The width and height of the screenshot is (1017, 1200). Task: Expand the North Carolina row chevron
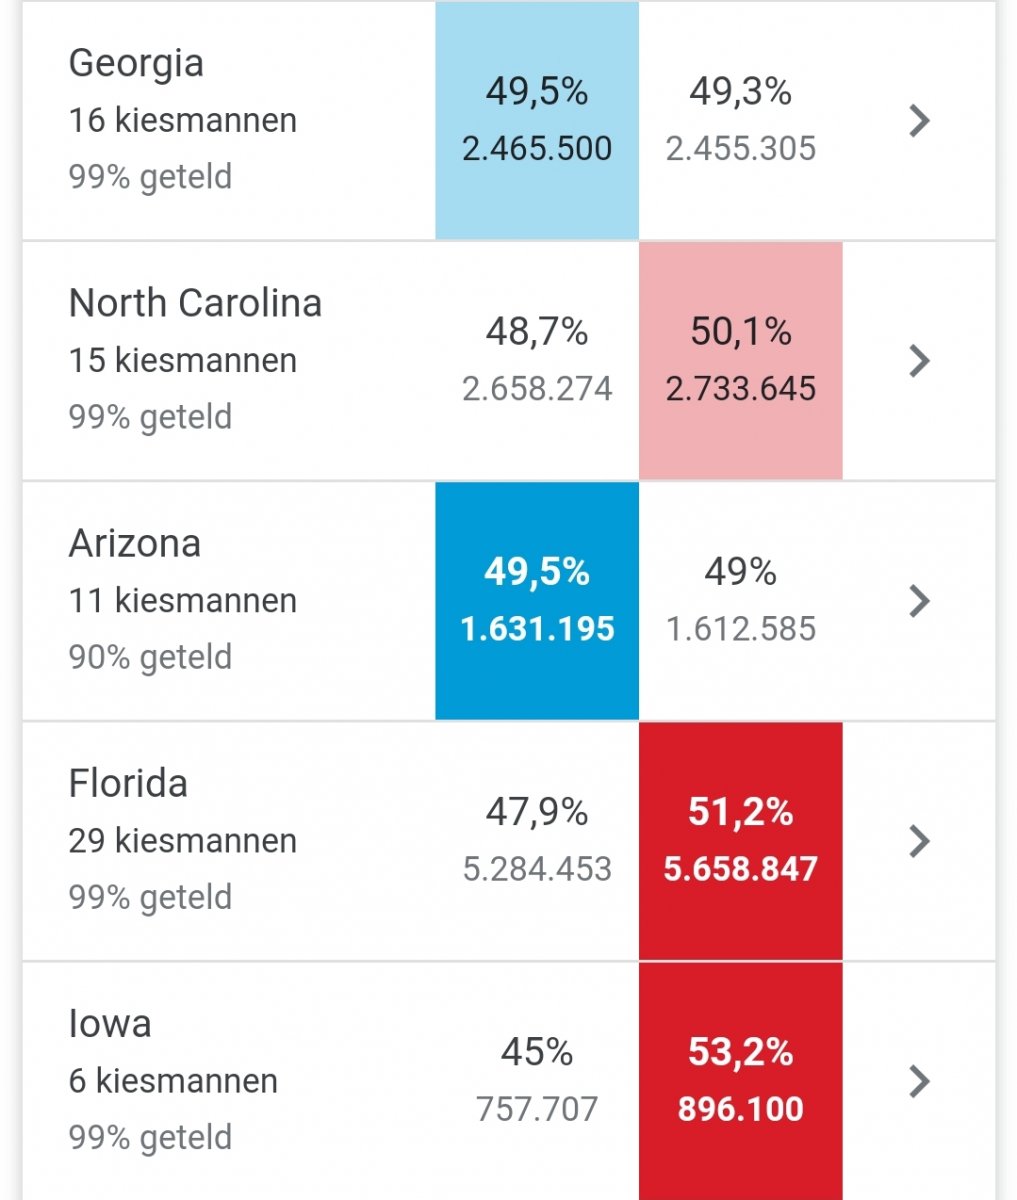tap(919, 361)
